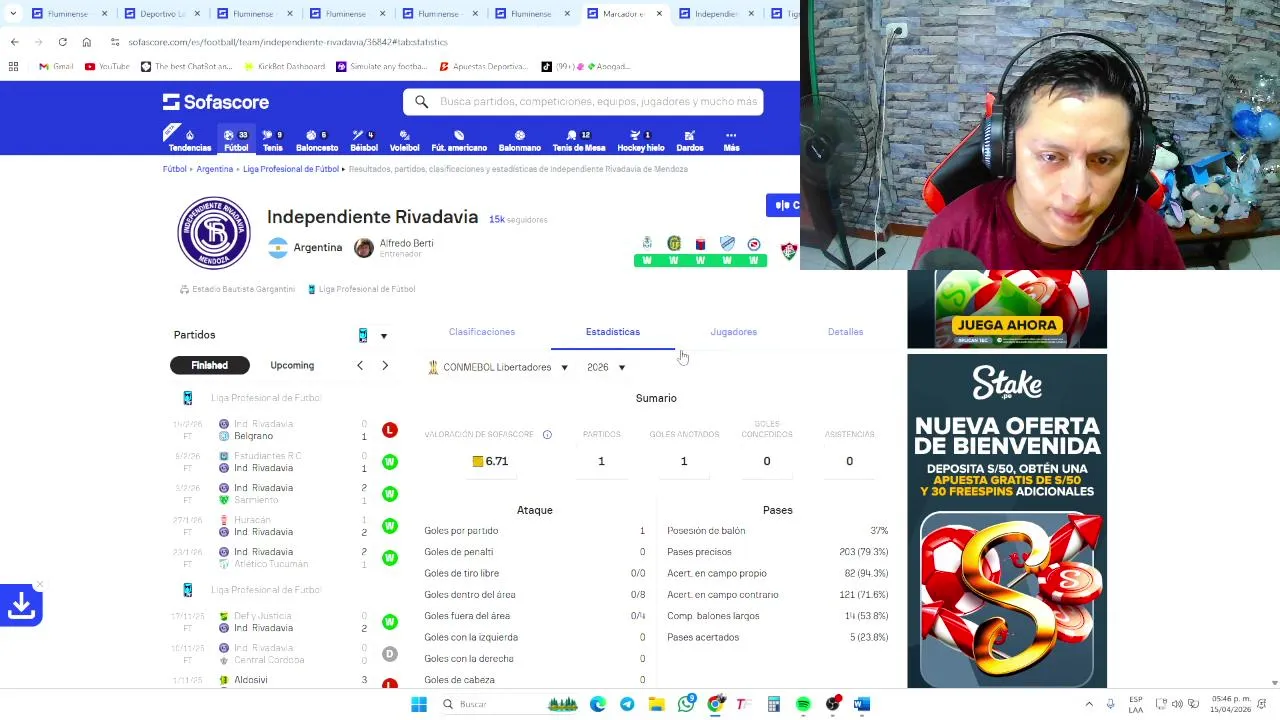Switch to the Deportivo browser tab
This screenshot has width=1280, height=720.
155,14
